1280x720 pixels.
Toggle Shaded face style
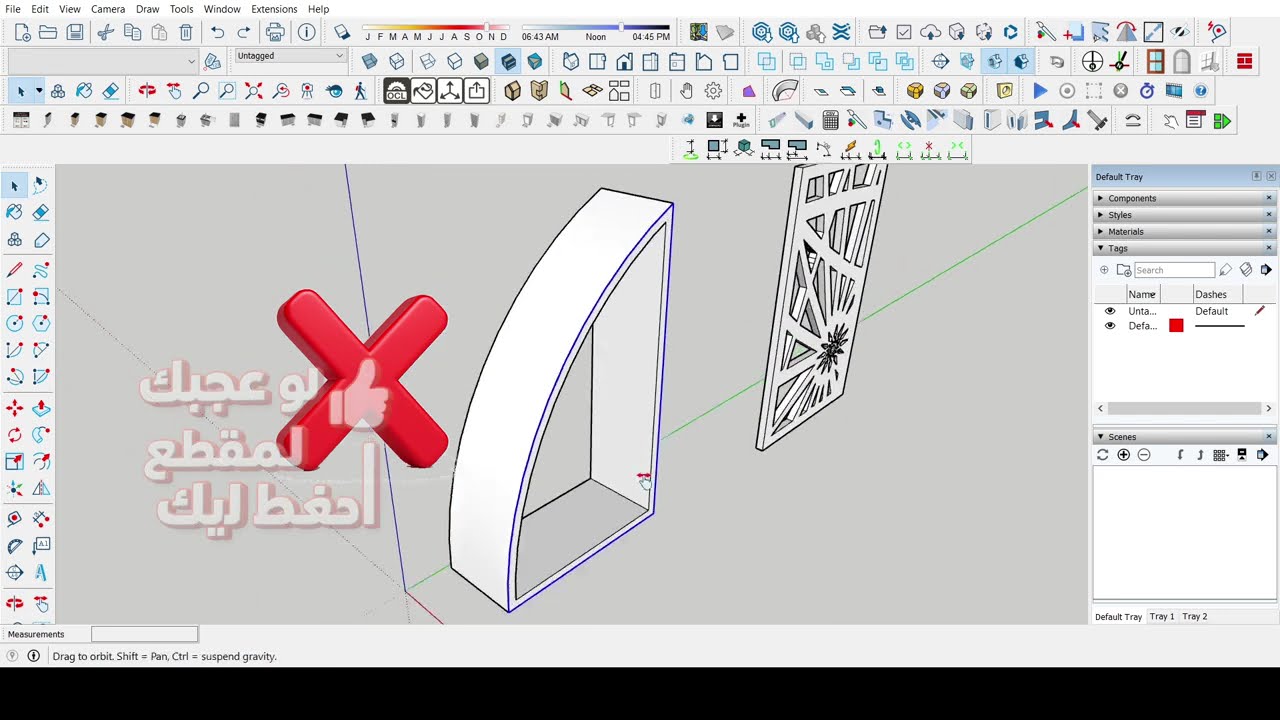[481, 62]
